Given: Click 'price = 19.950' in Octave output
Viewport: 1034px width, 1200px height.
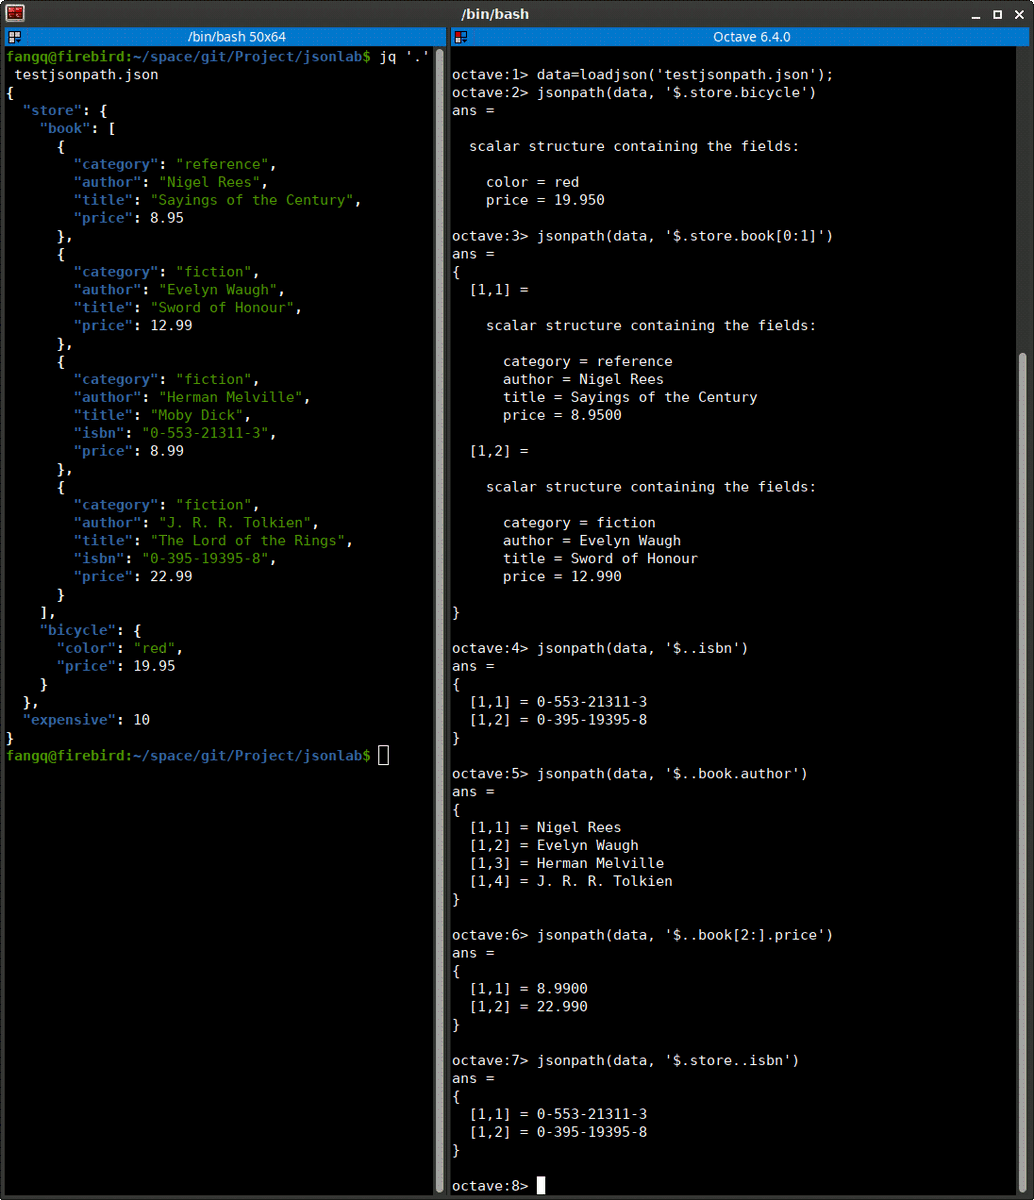Looking at the screenshot, I should [545, 201].
